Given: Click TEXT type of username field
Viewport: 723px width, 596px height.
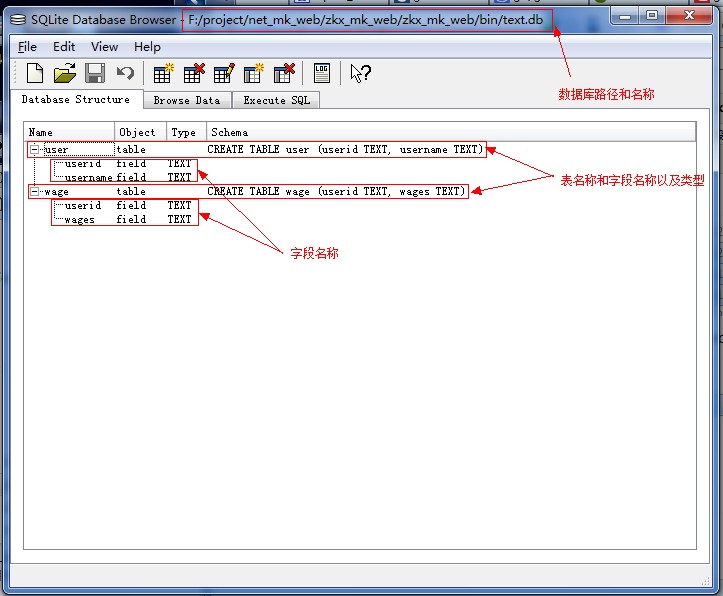Looking at the screenshot, I should (179, 177).
